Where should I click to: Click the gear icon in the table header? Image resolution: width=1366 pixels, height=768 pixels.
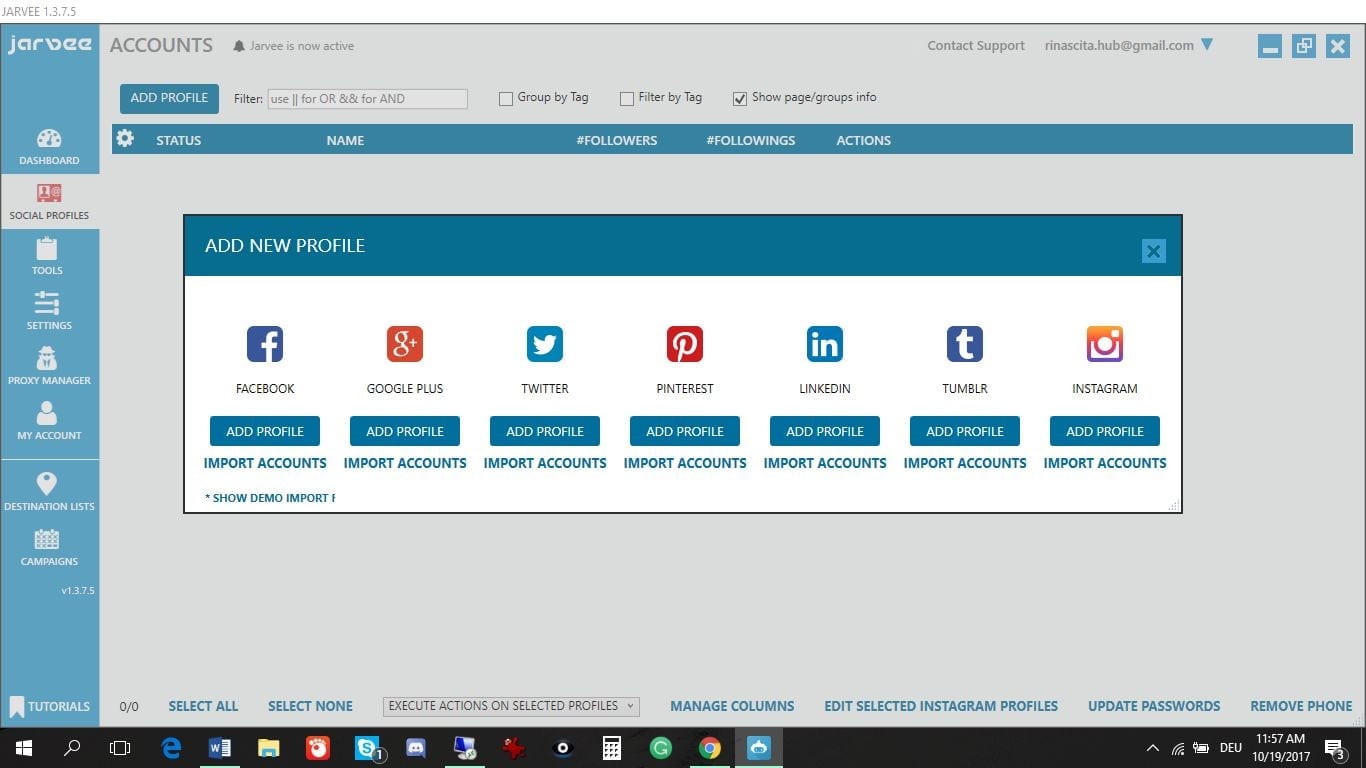[x=125, y=139]
